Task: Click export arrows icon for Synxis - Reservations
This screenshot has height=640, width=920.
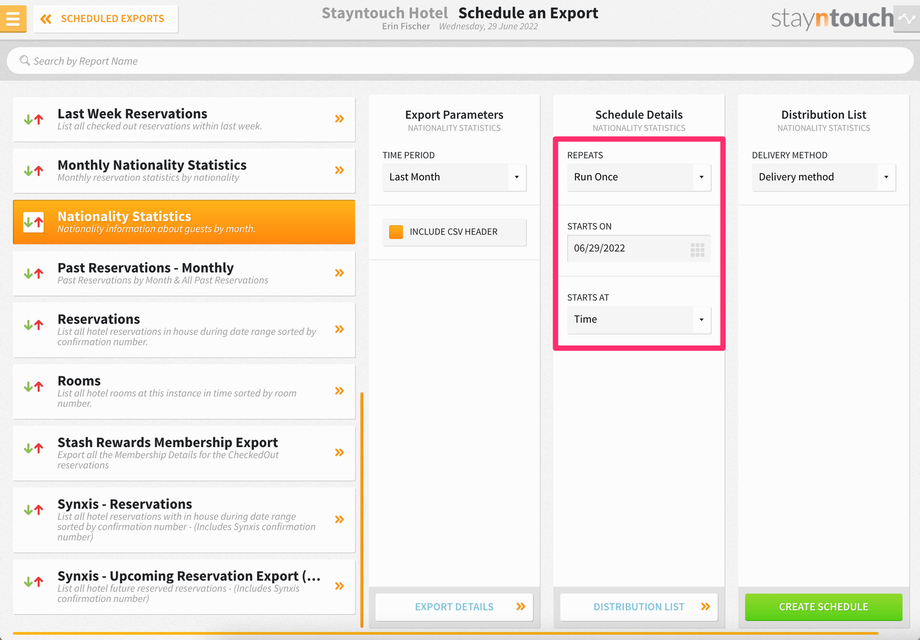Action: tap(33, 510)
